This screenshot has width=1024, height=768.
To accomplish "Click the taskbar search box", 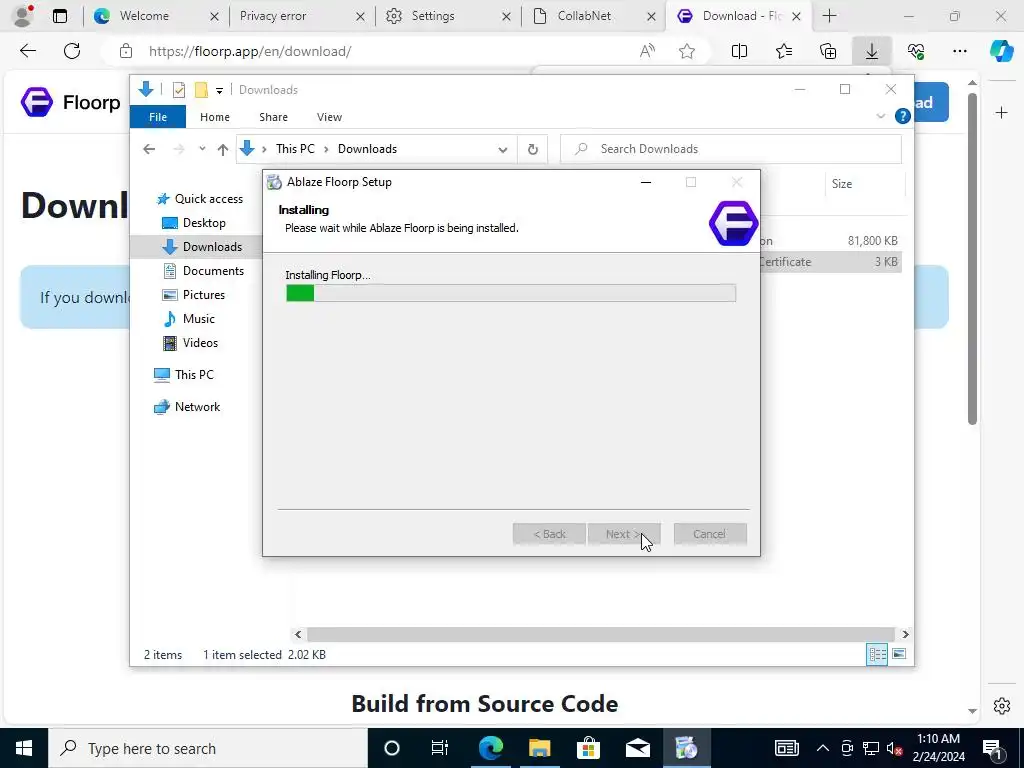I will [x=208, y=748].
